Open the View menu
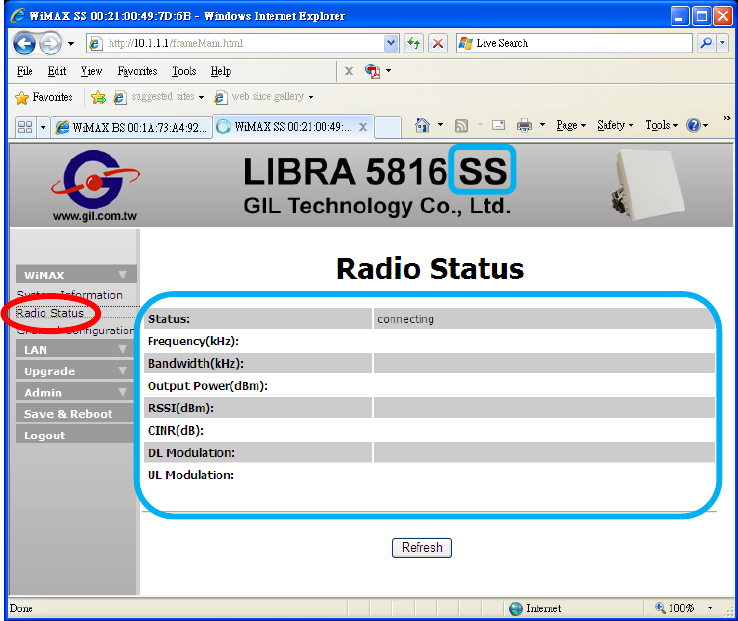The width and height of the screenshot is (738, 621). pyautogui.click(x=91, y=71)
